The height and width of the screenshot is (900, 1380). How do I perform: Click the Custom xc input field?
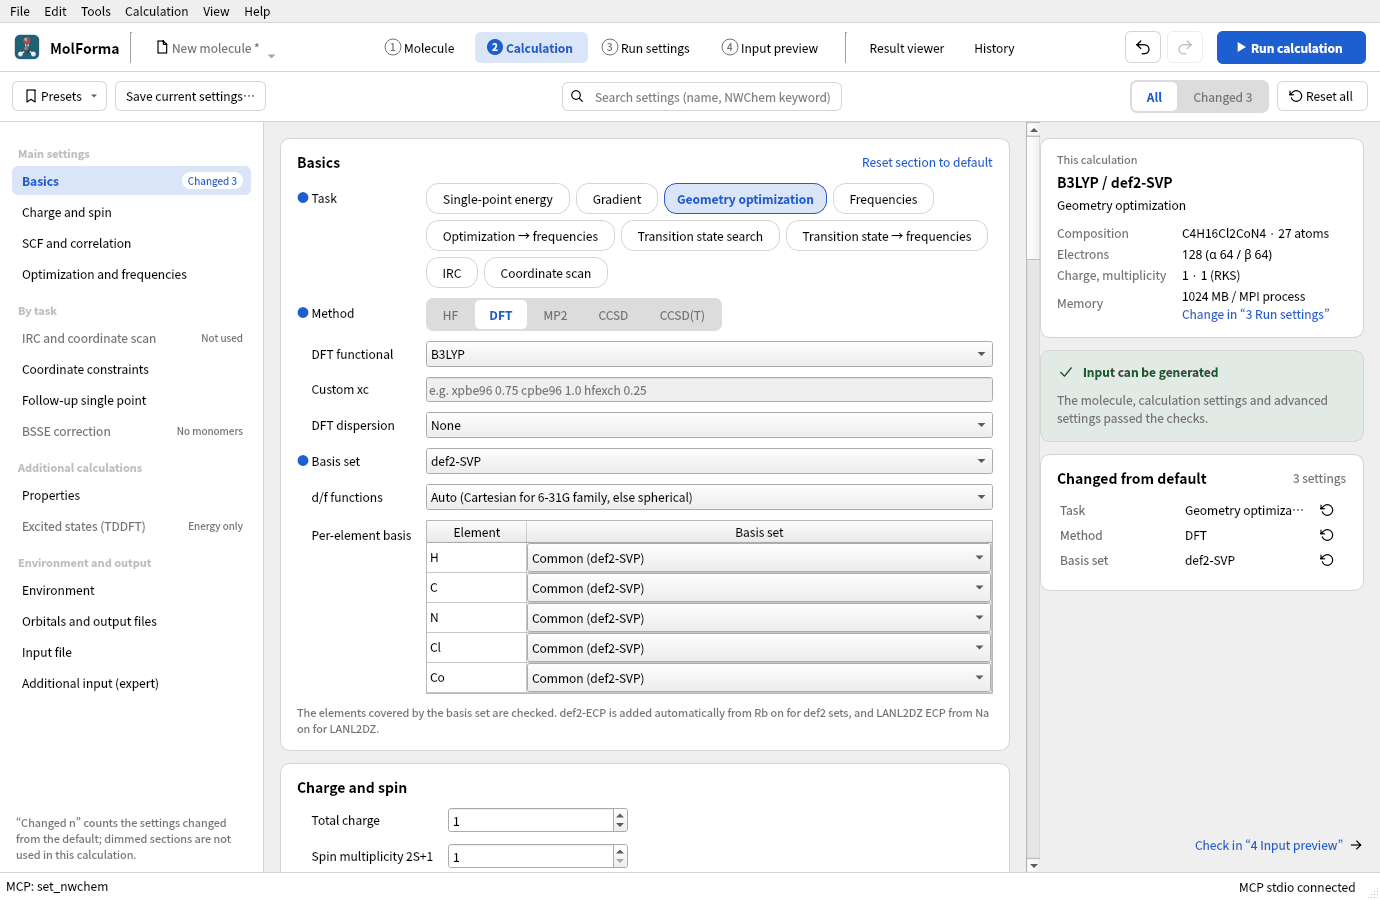[709, 390]
